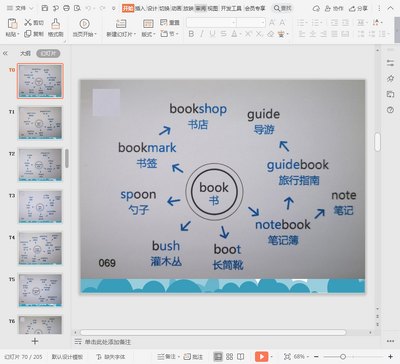
Task: Click the star/pin icon in right sidebar
Action: coord(390,79)
